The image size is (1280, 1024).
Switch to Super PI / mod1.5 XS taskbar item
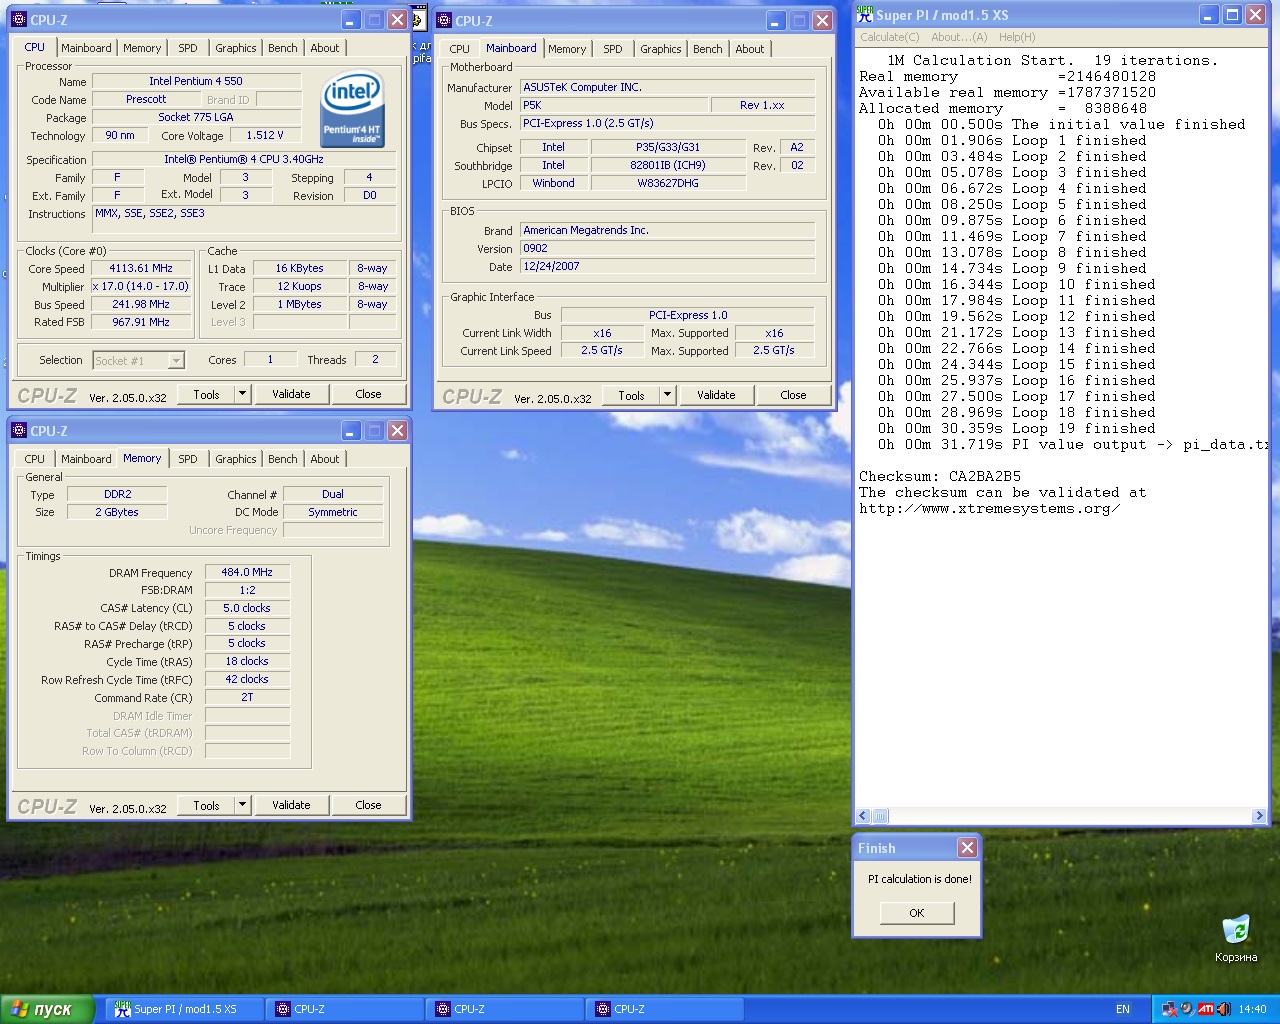click(x=182, y=1009)
